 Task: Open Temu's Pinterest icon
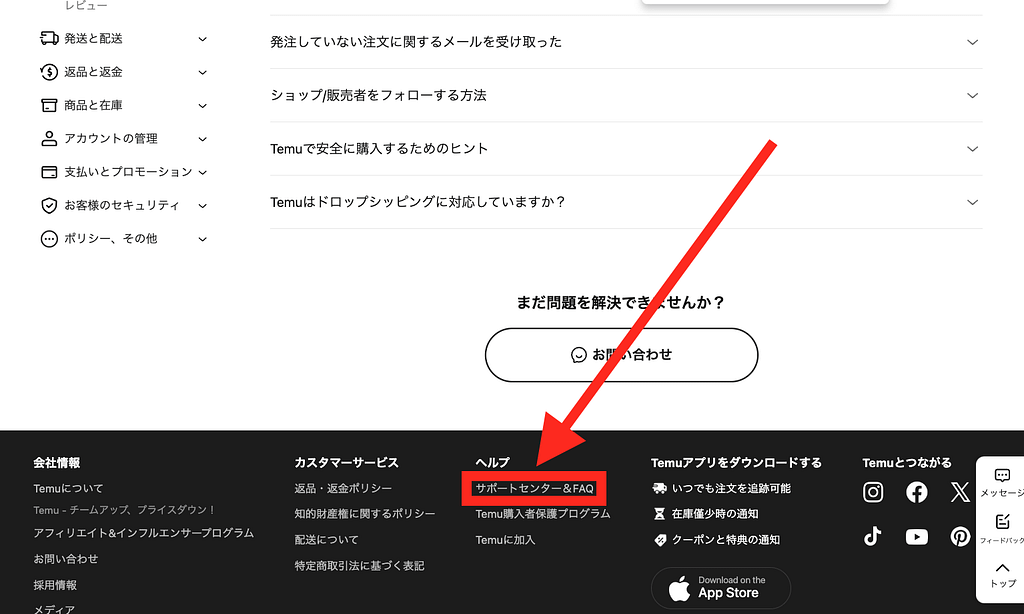click(960, 536)
